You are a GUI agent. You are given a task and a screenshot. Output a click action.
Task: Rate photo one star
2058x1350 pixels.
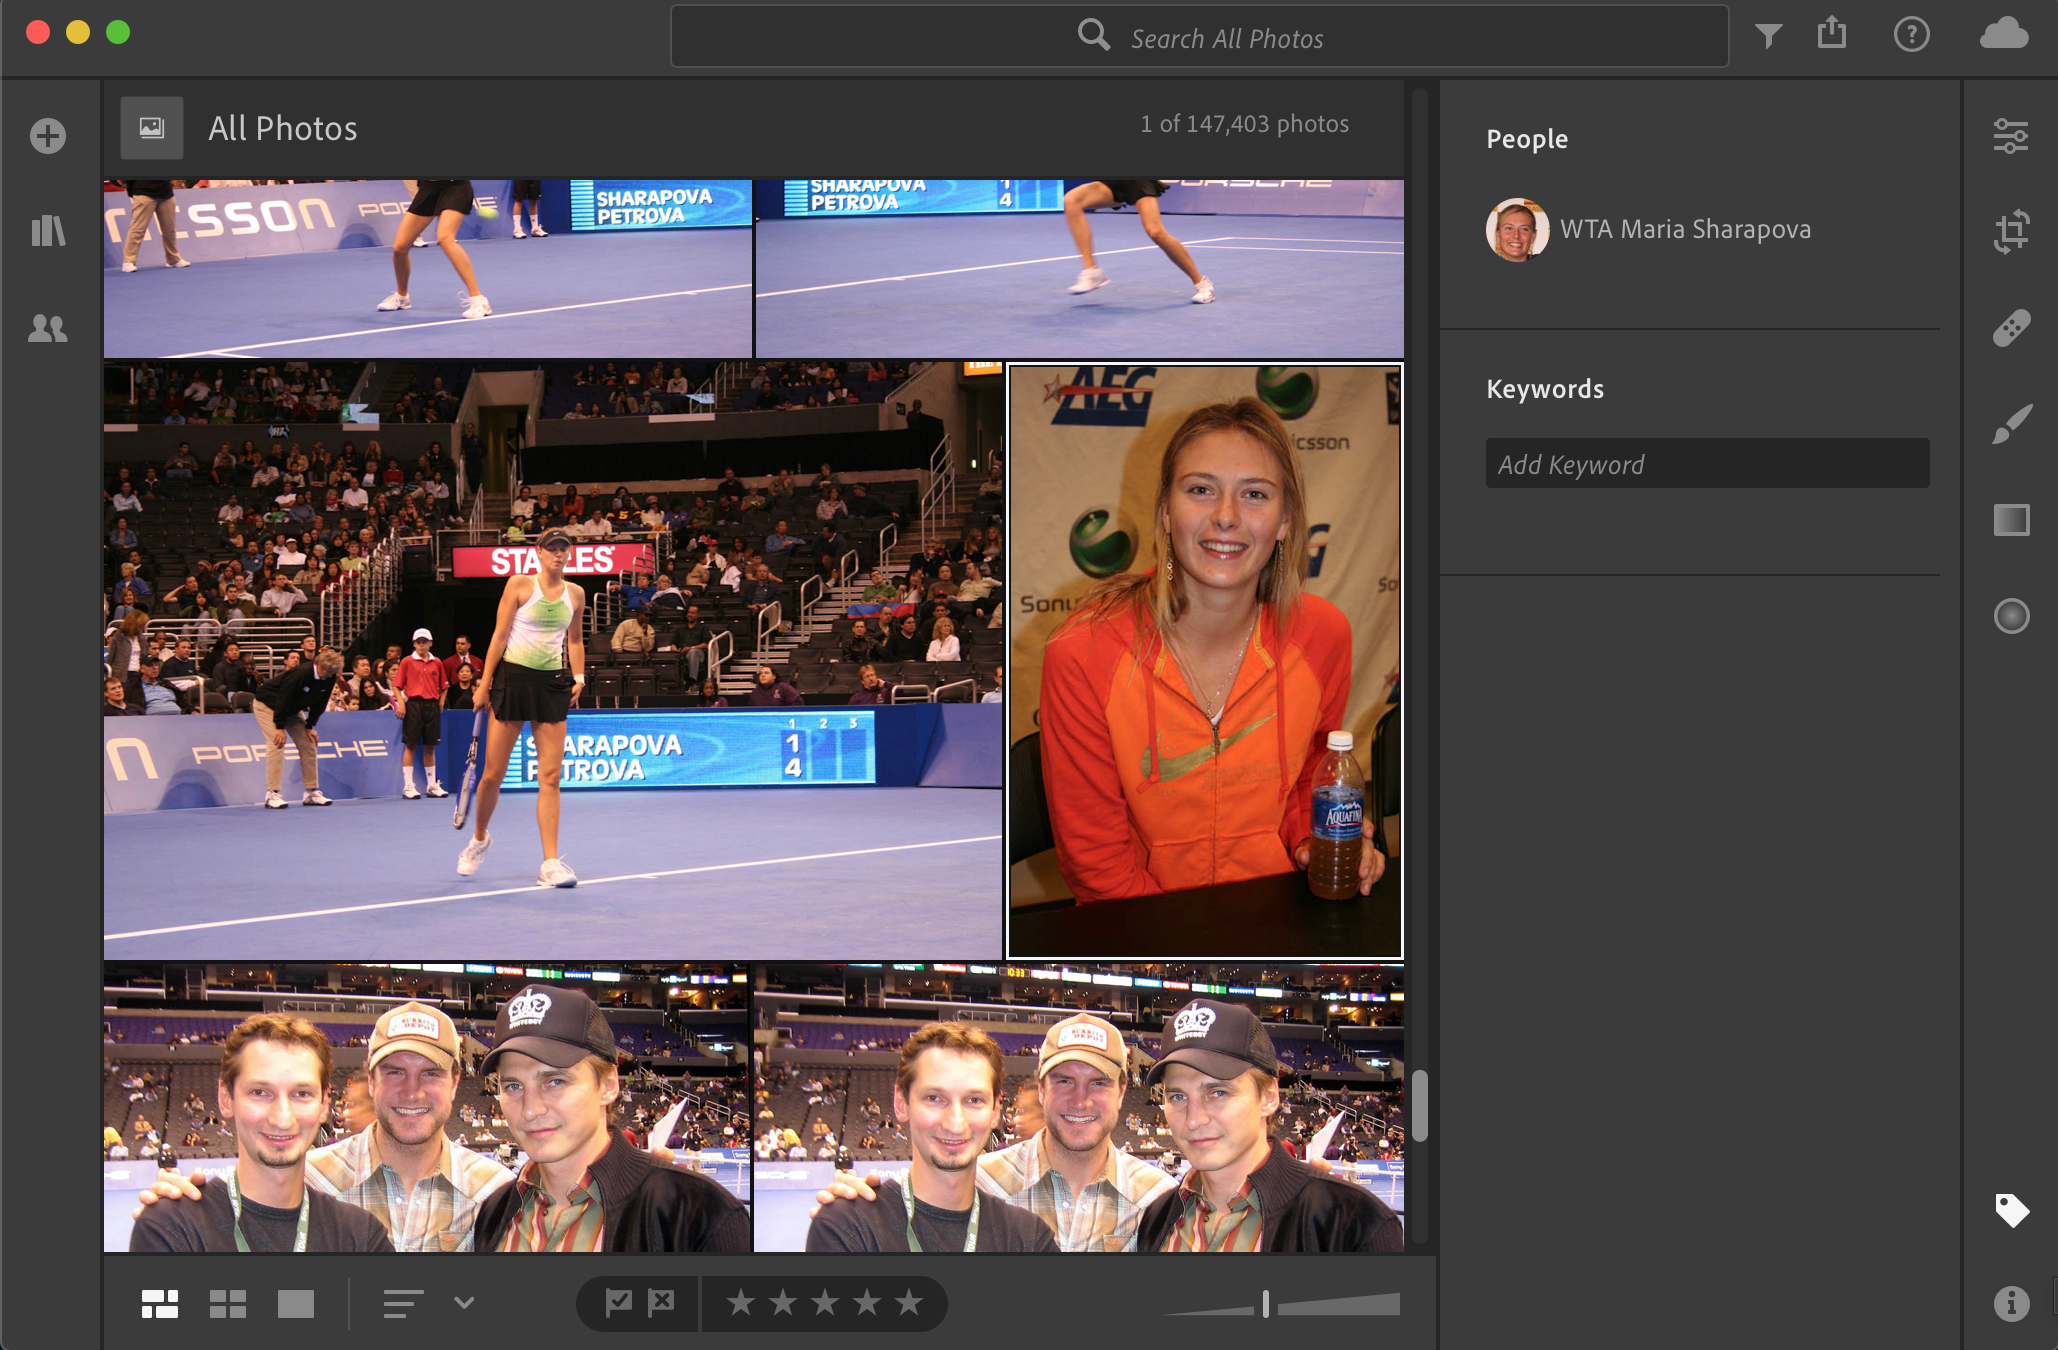click(741, 1303)
